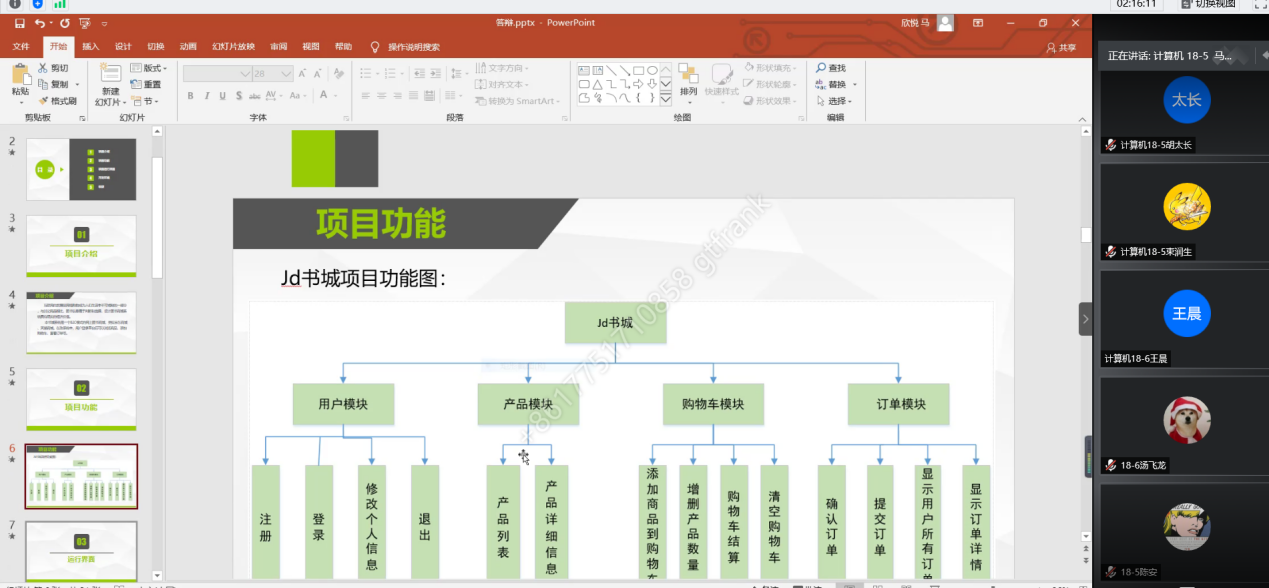
Task: Expand the Layout (版式) dropdown
Action: (x=153, y=68)
